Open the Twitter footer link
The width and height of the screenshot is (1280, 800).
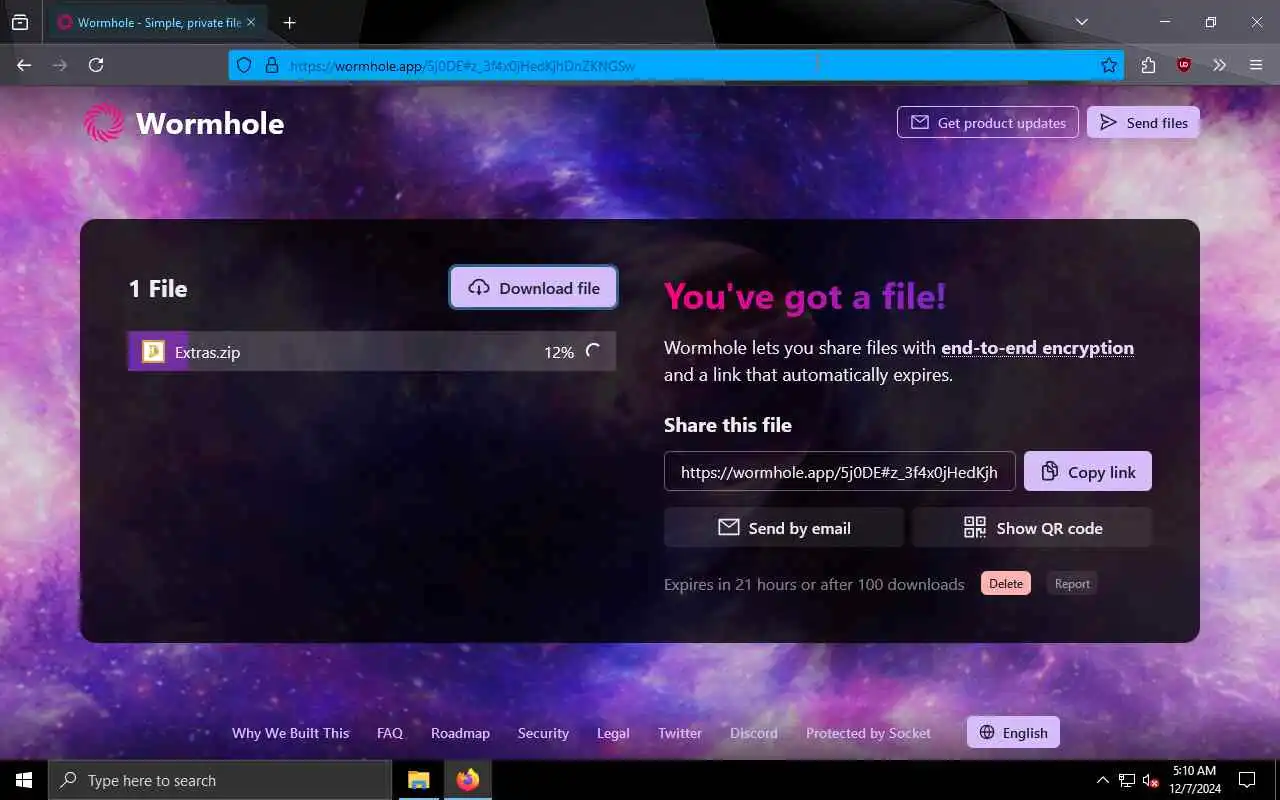(x=680, y=733)
